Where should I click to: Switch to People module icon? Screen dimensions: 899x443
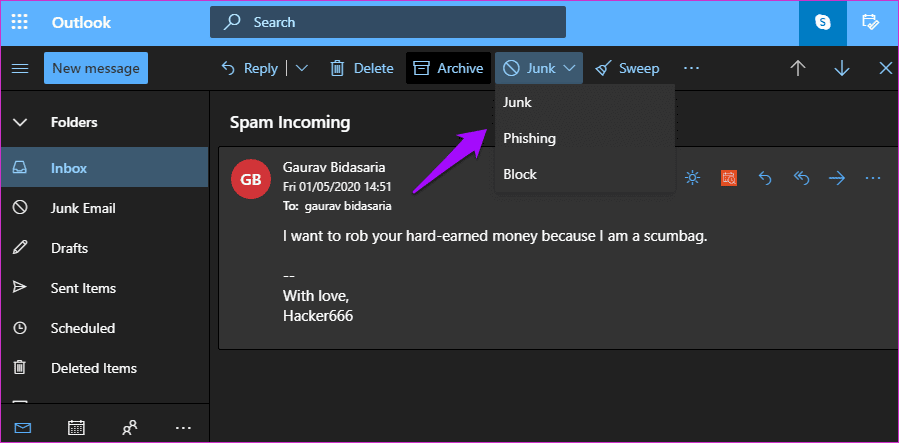pos(130,428)
